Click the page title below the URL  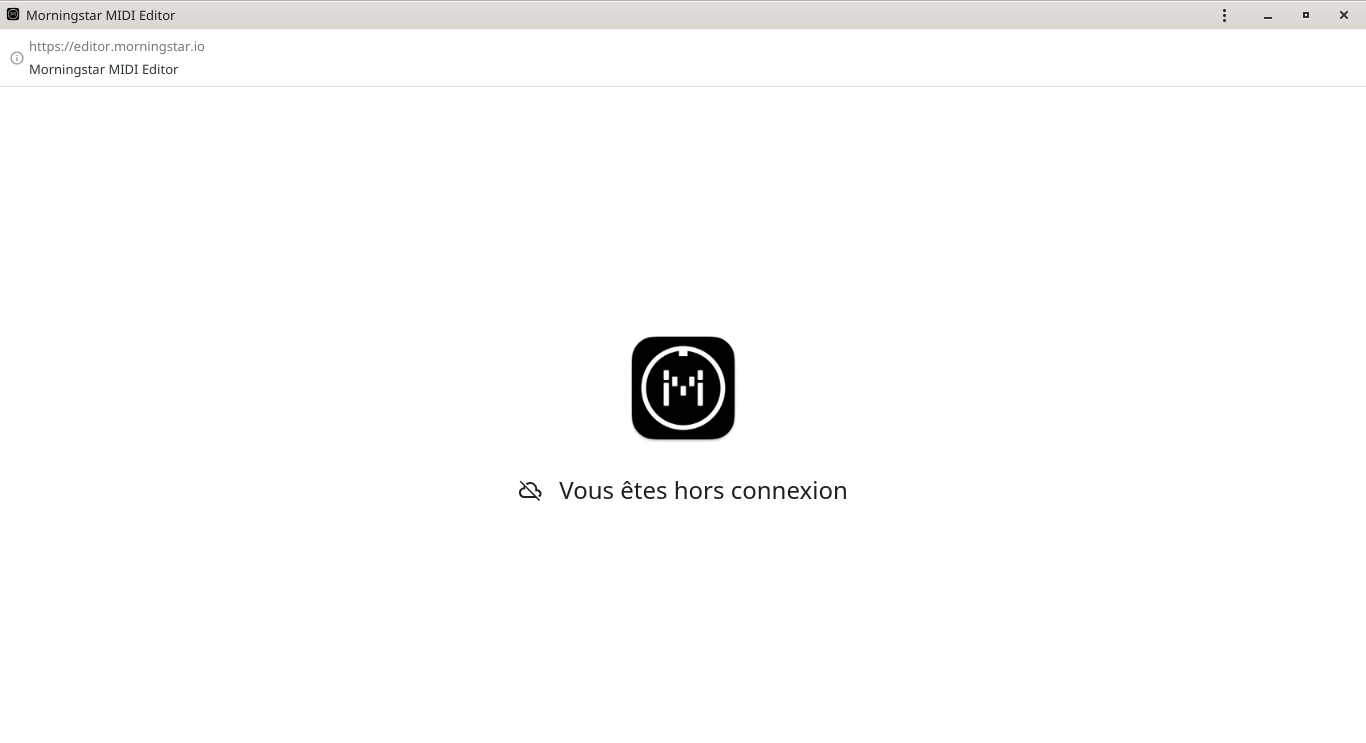click(x=104, y=69)
